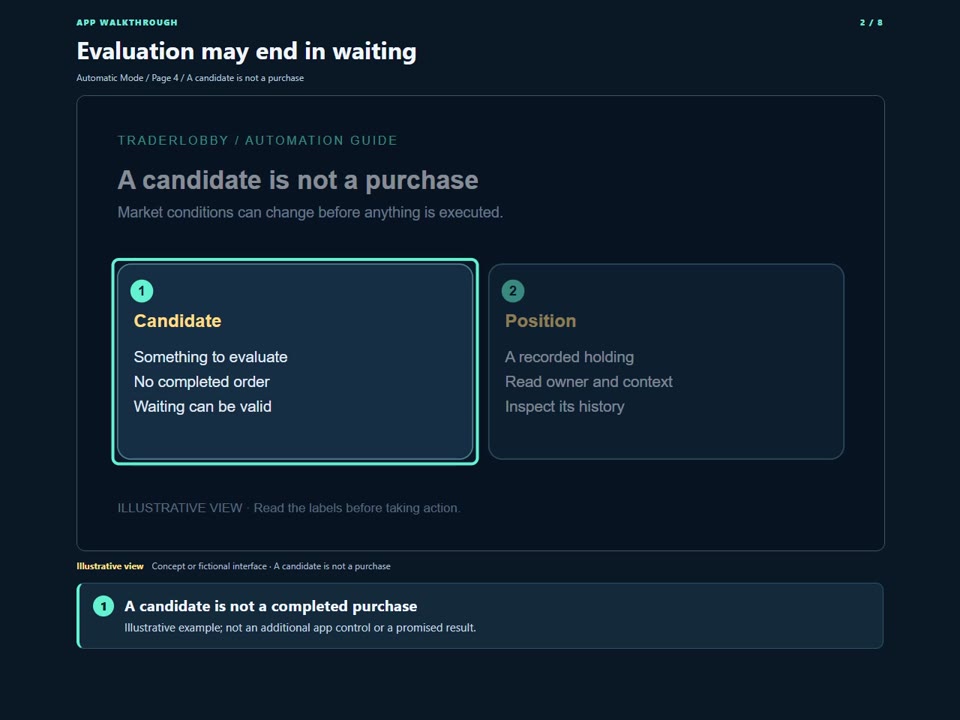Click the Candidate heading

click(178, 321)
